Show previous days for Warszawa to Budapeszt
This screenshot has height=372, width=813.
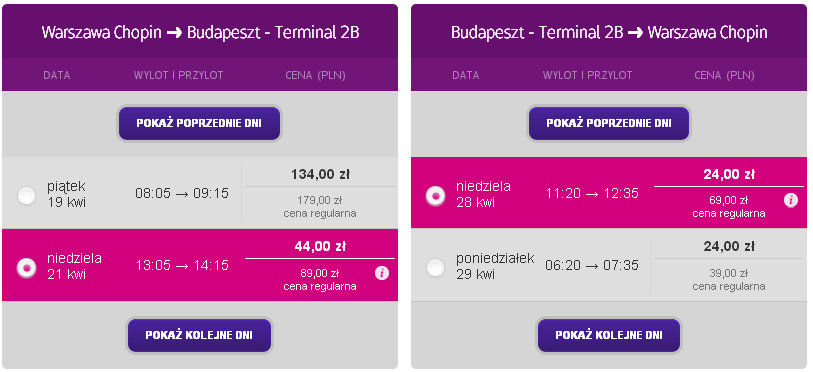[200, 123]
